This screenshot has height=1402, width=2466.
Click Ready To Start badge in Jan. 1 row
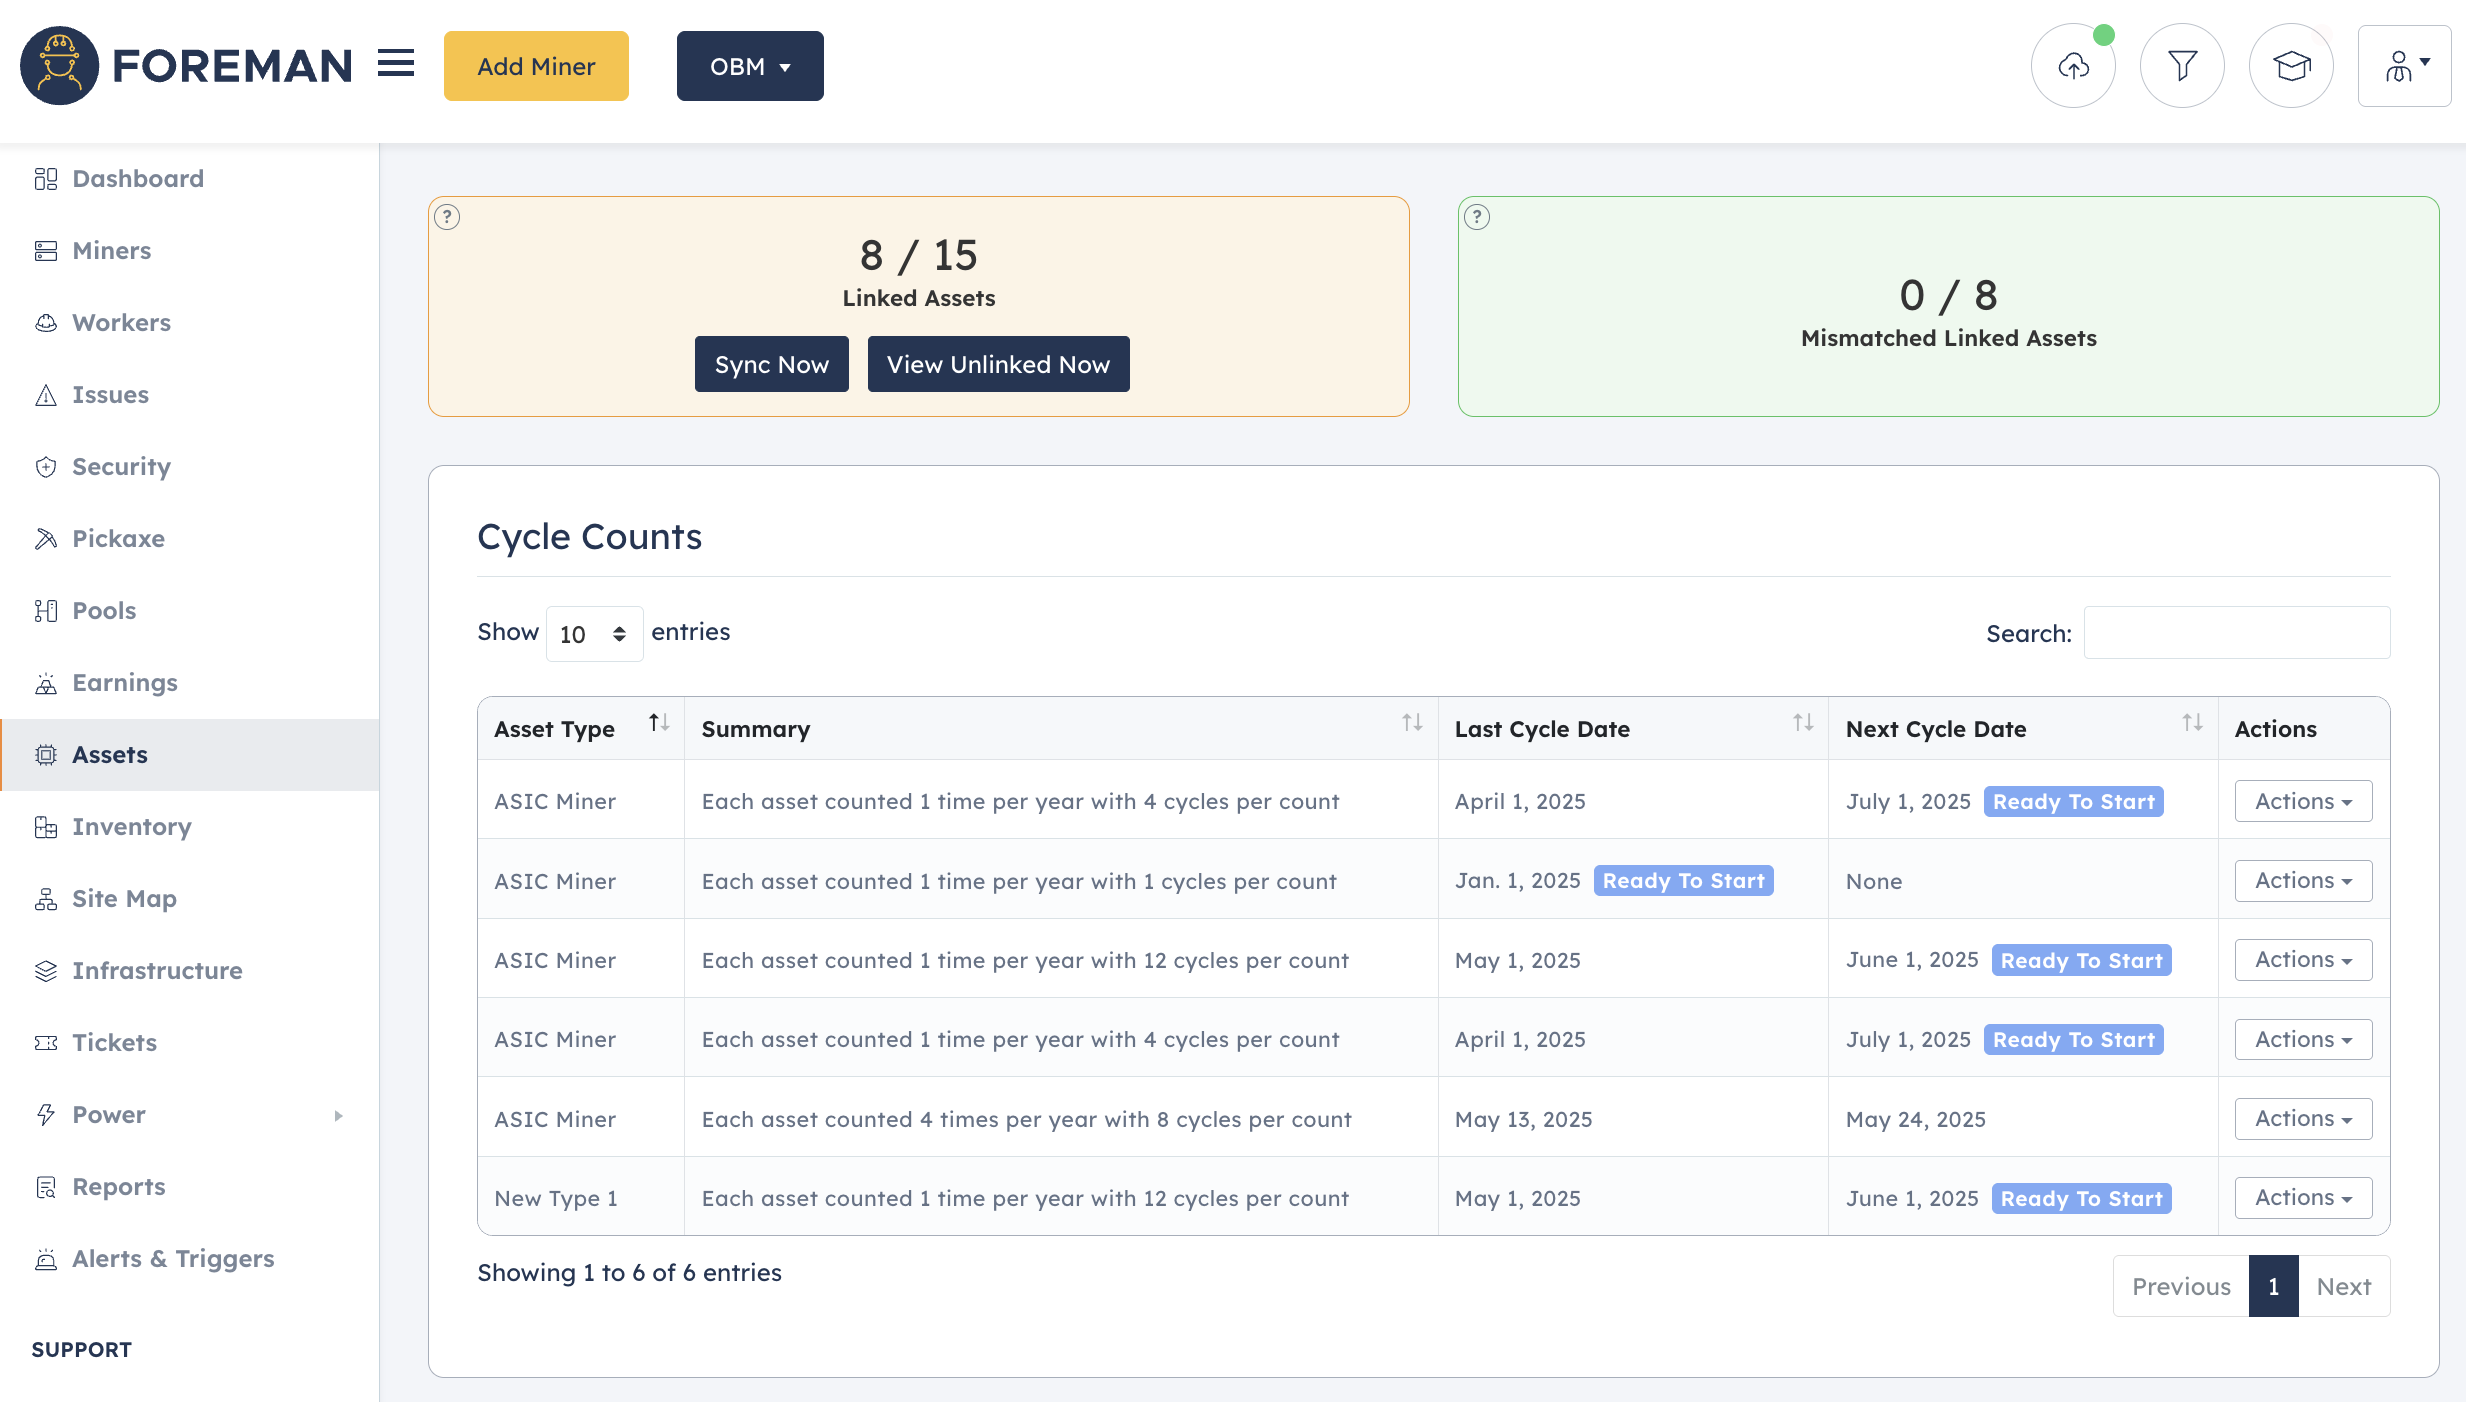point(1683,881)
